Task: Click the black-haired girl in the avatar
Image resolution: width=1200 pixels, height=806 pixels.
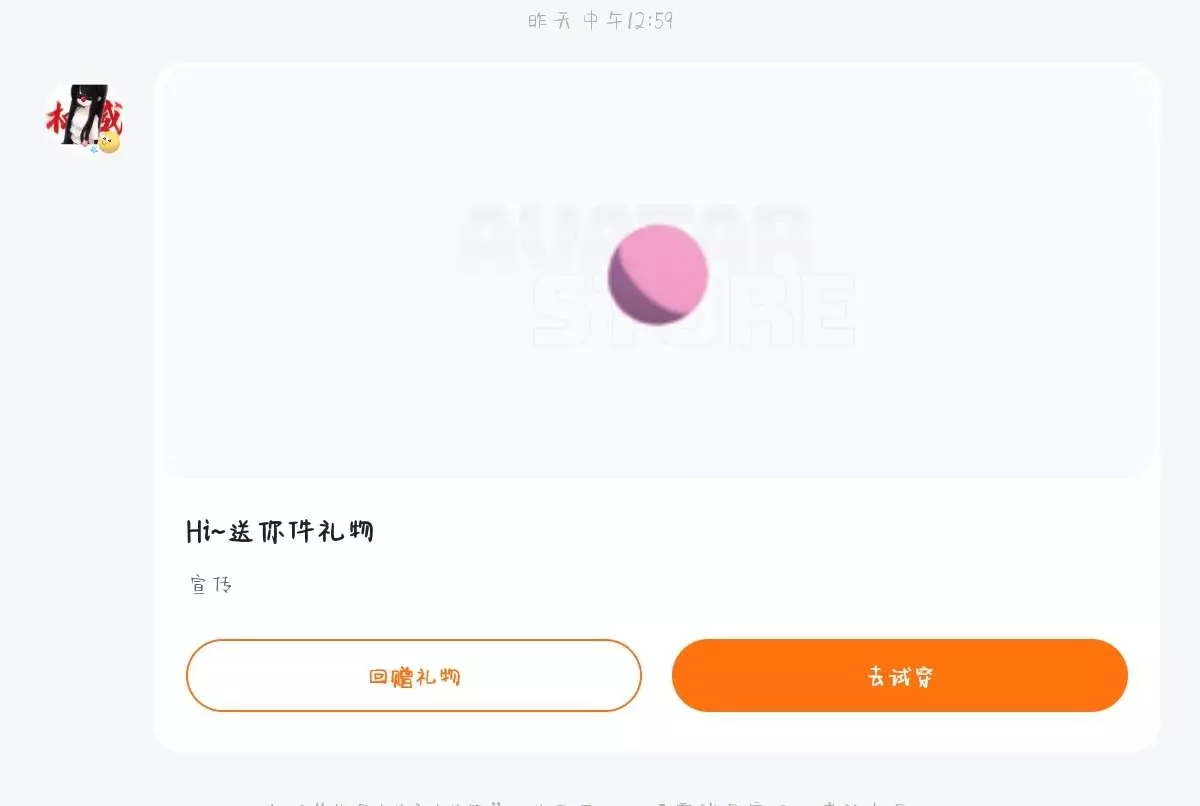Action: click(82, 120)
